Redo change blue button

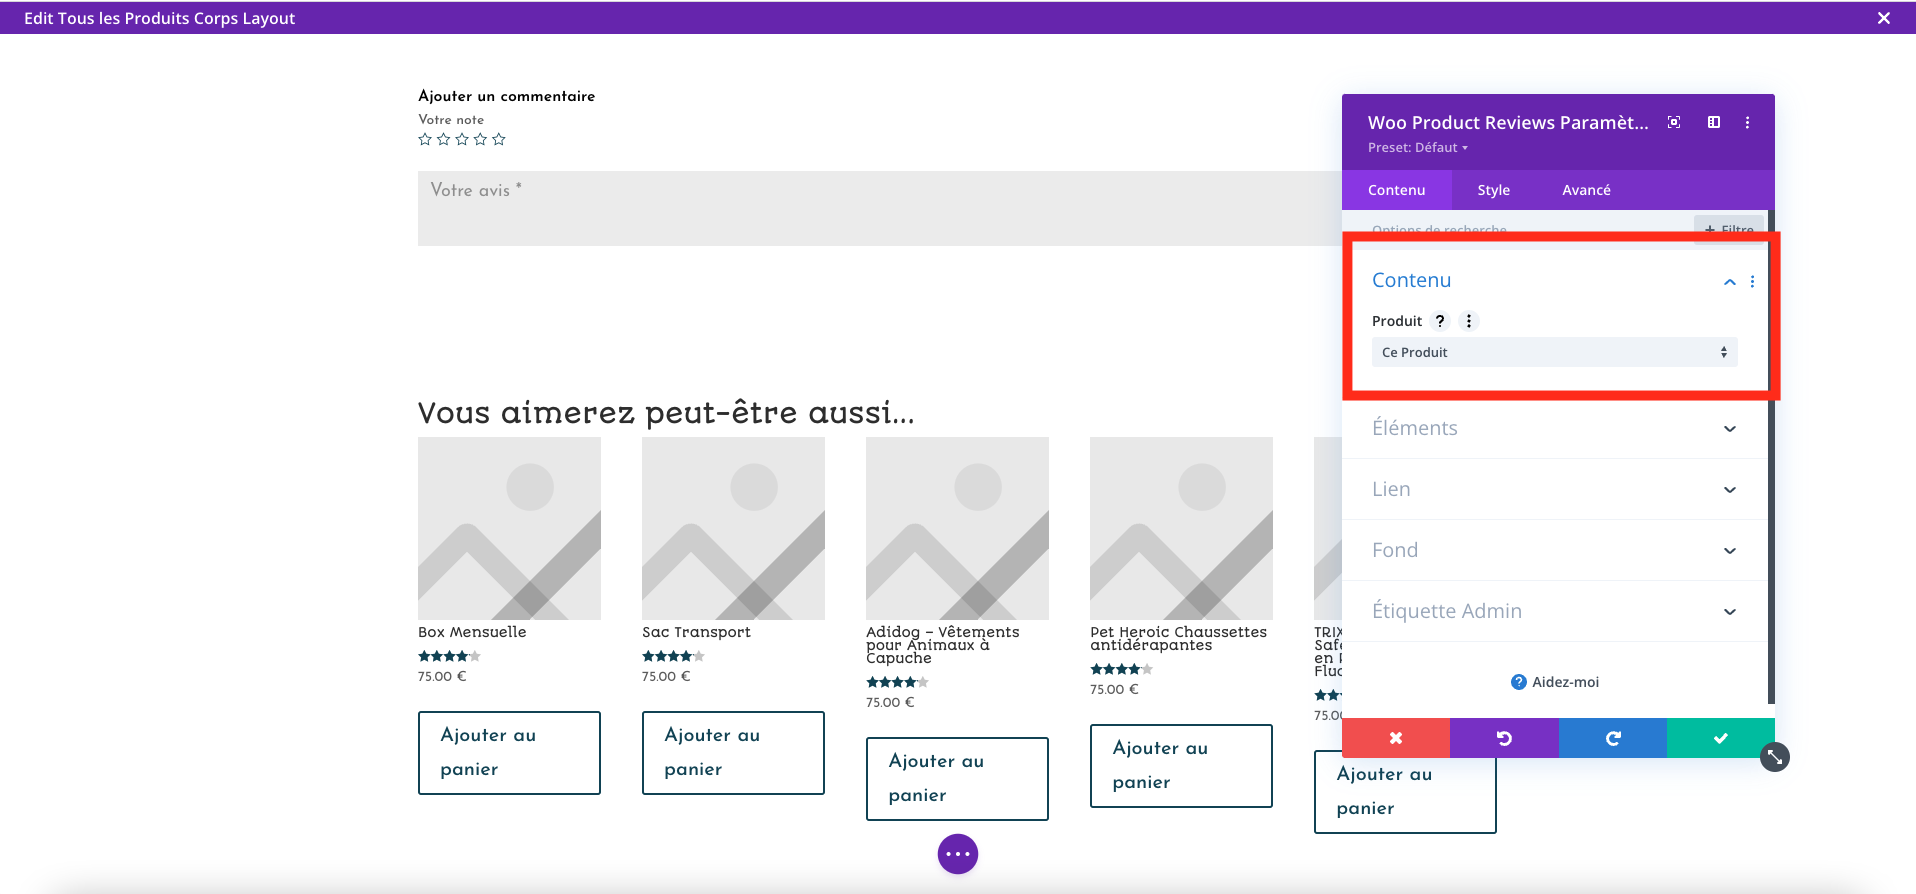(x=1613, y=738)
